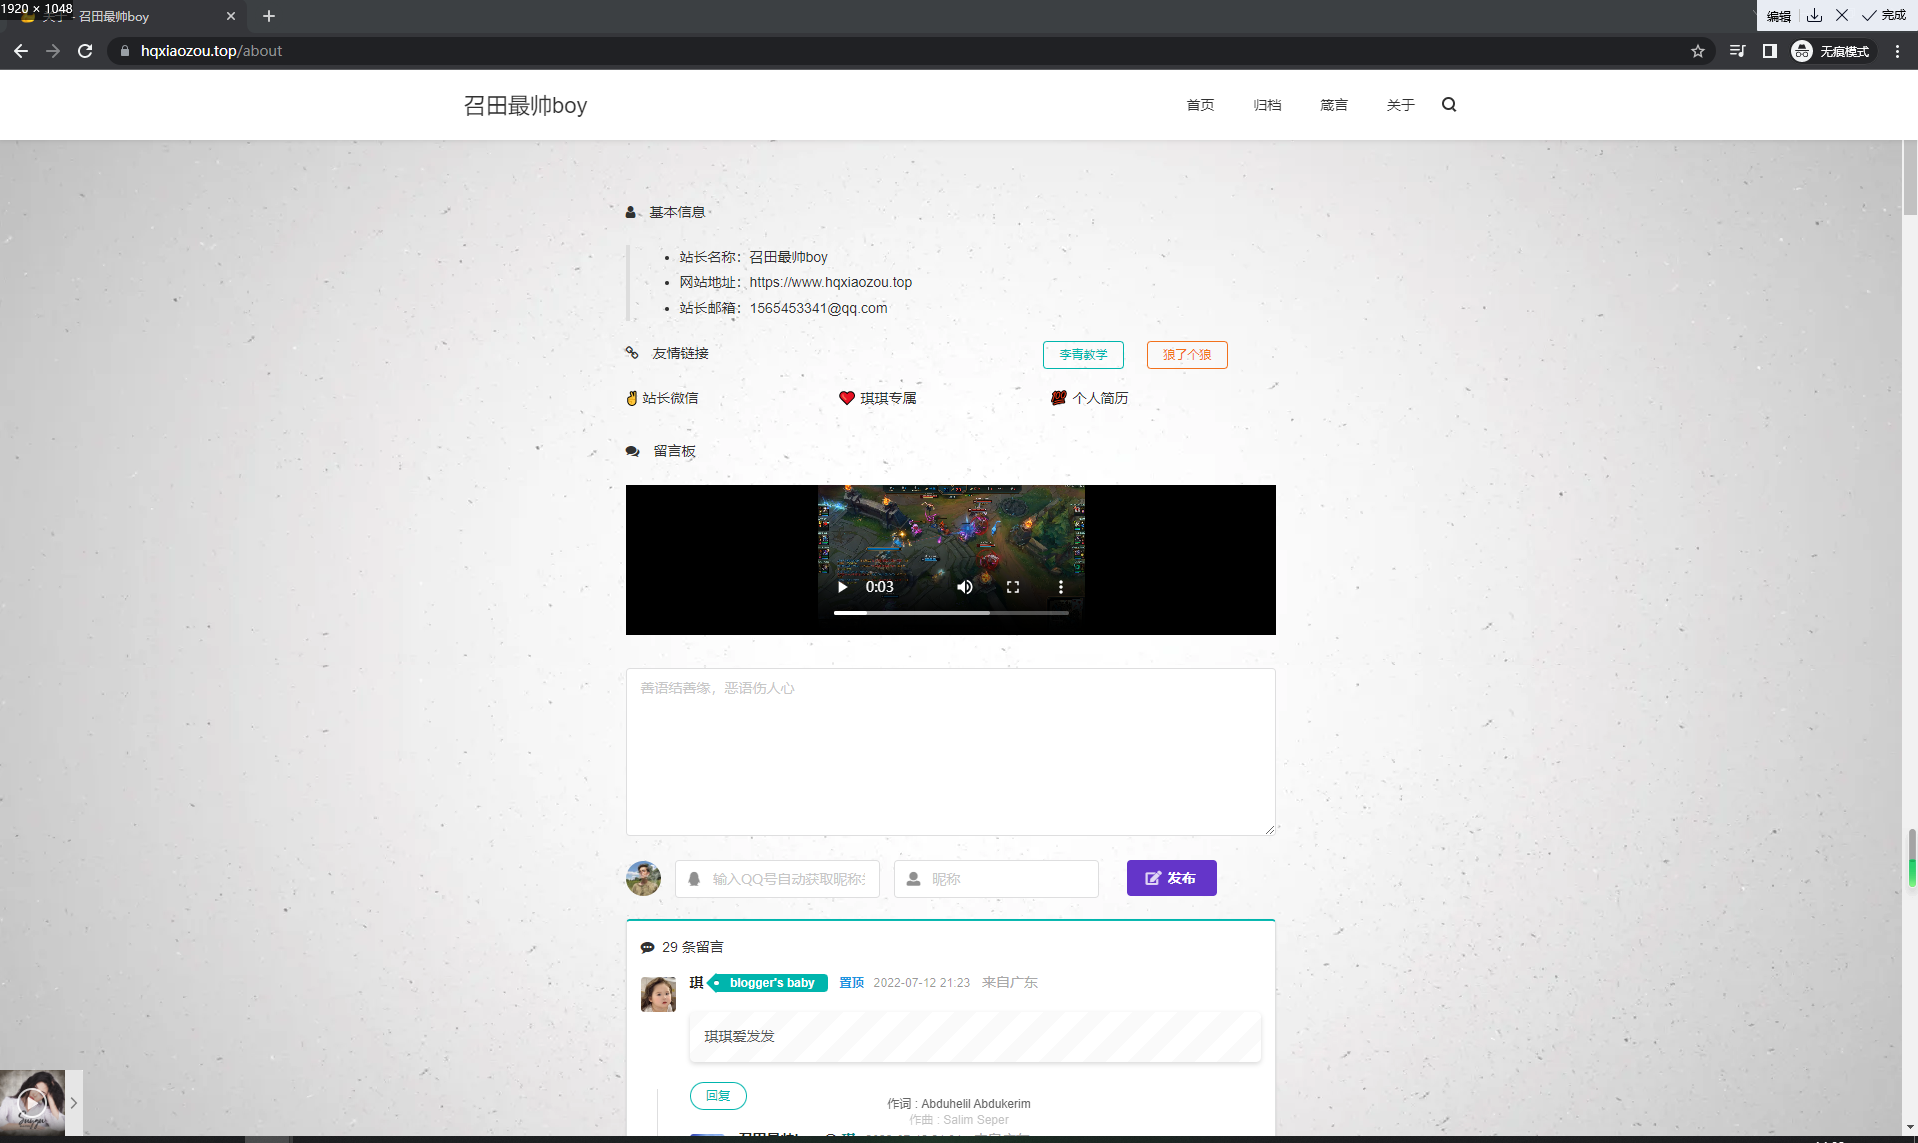Click the 留言板 section heading
The image size is (1918, 1143).
(674, 451)
